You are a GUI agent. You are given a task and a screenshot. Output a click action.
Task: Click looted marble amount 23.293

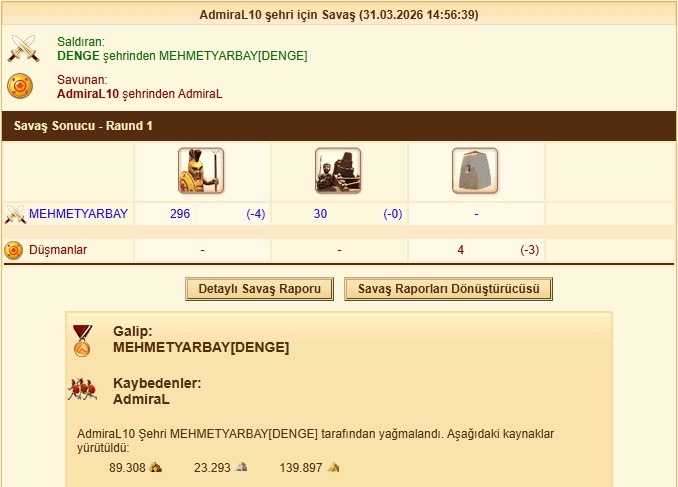[212, 468]
